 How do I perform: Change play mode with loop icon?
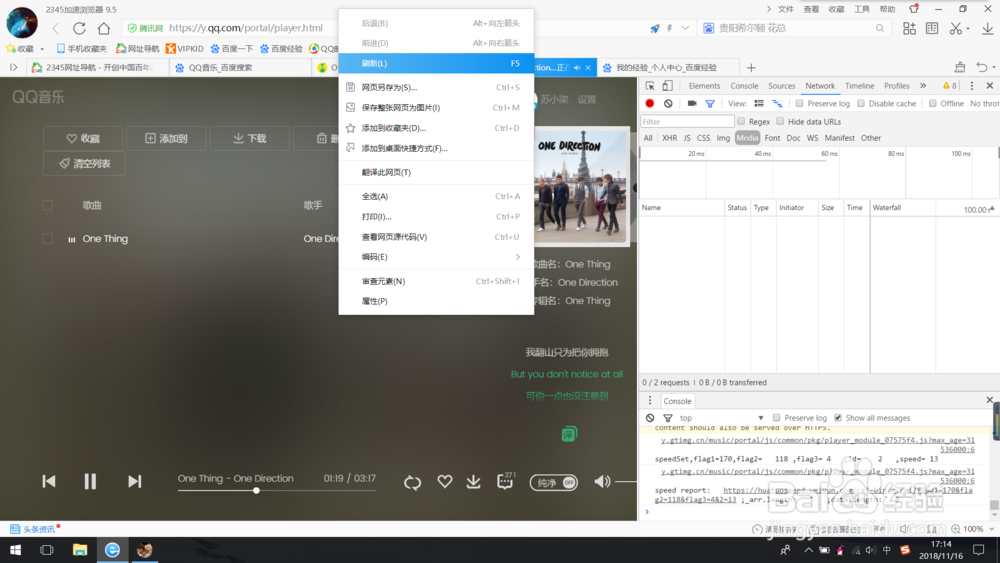click(412, 482)
